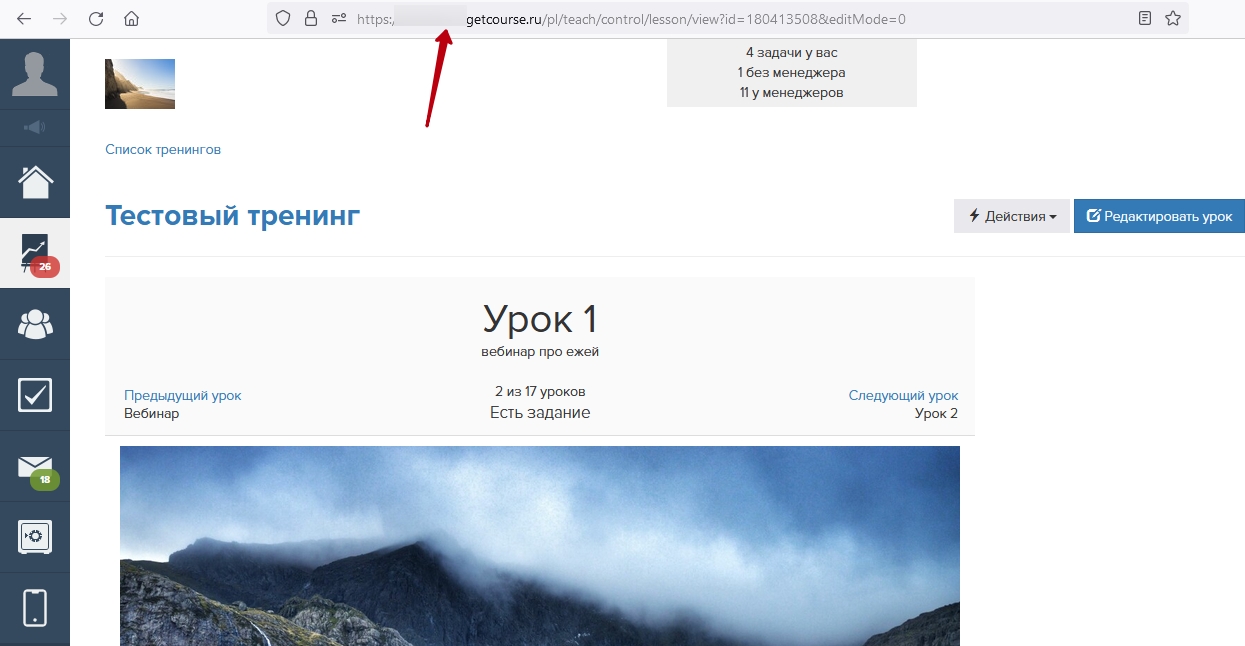Screen dimensions: 1245x646
Task: Navigate to Предыдущий урок
Action: (x=182, y=395)
